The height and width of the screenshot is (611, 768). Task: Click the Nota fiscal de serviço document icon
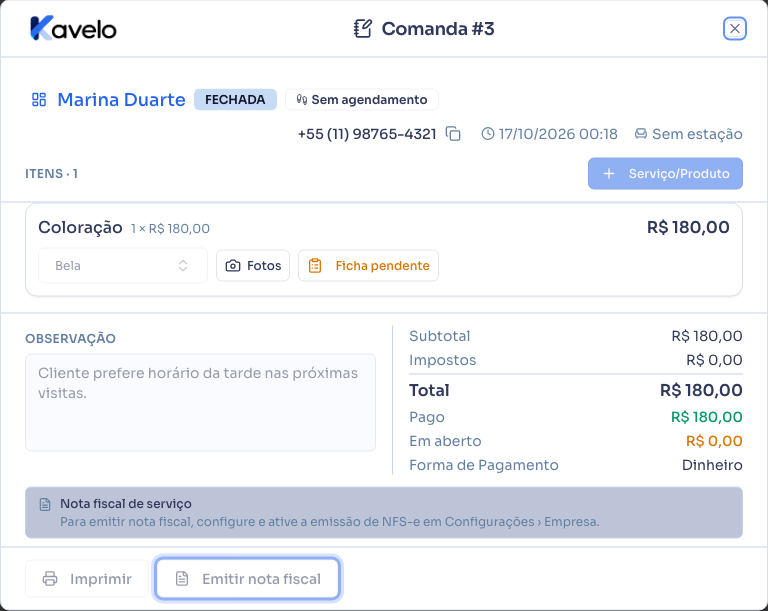(x=45, y=504)
